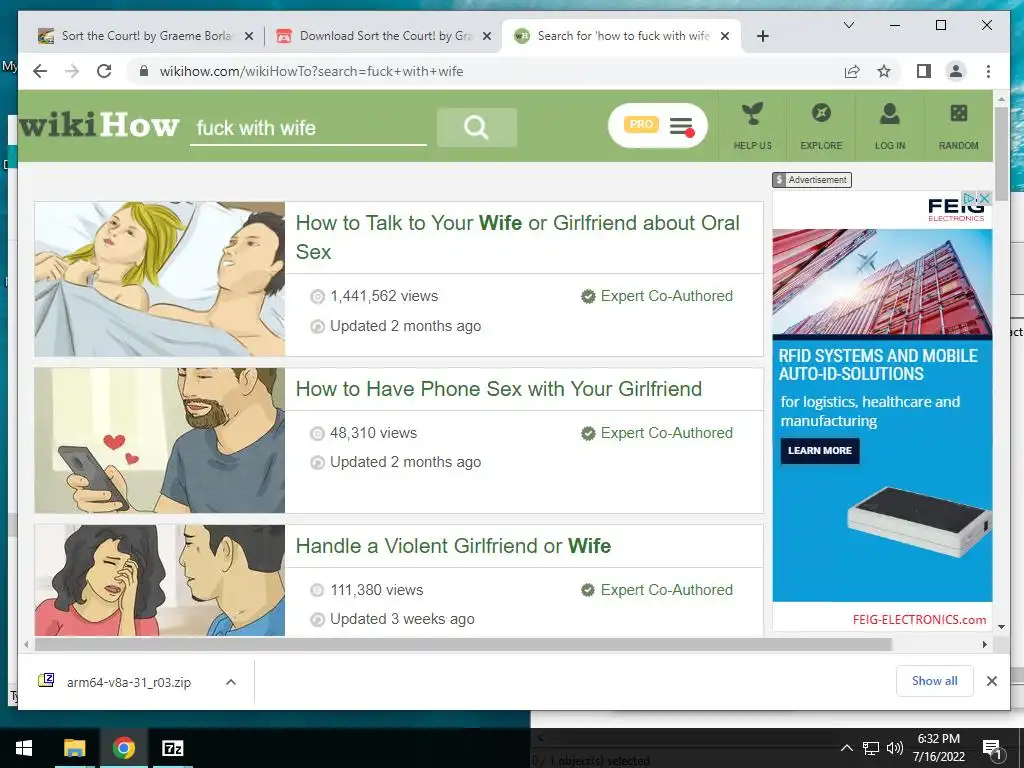Reload the current page
The width and height of the screenshot is (1024, 768).
(x=104, y=71)
